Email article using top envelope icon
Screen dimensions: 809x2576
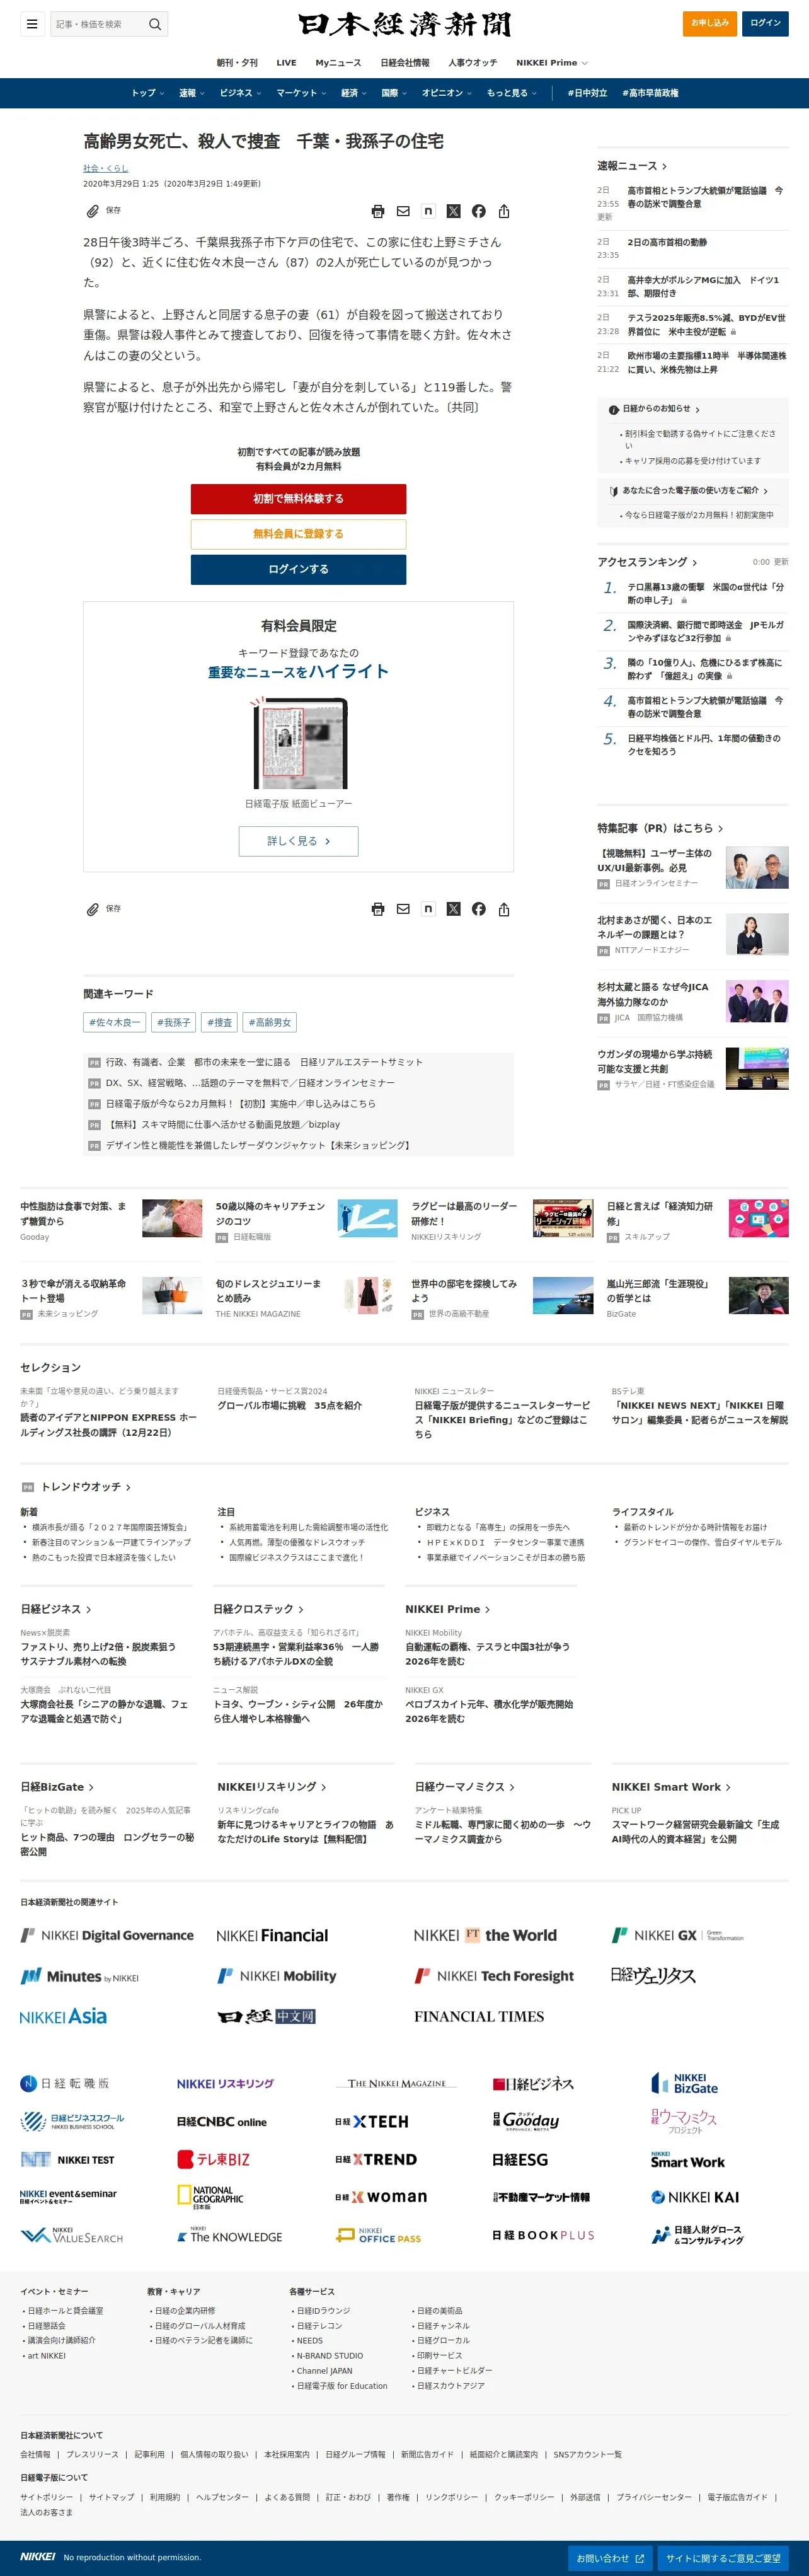click(x=403, y=211)
